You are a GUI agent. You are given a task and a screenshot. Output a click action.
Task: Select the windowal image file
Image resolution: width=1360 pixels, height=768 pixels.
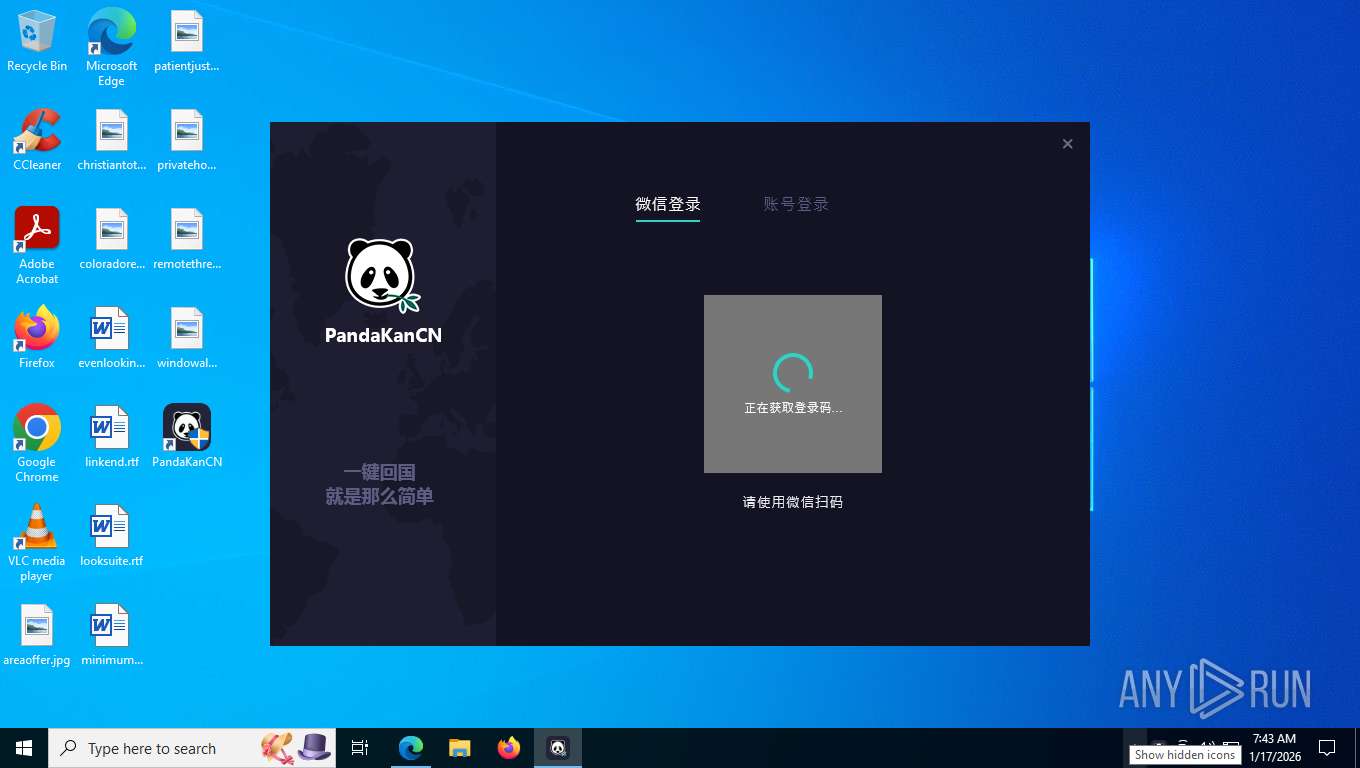click(x=187, y=338)
